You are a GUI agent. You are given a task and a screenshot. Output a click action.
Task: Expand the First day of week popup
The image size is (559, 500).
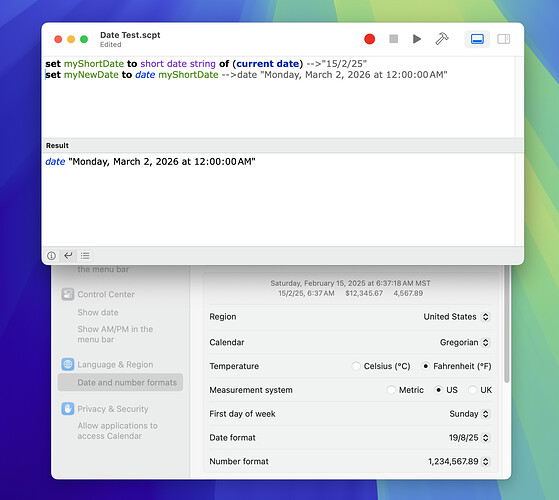click(469, 414)
